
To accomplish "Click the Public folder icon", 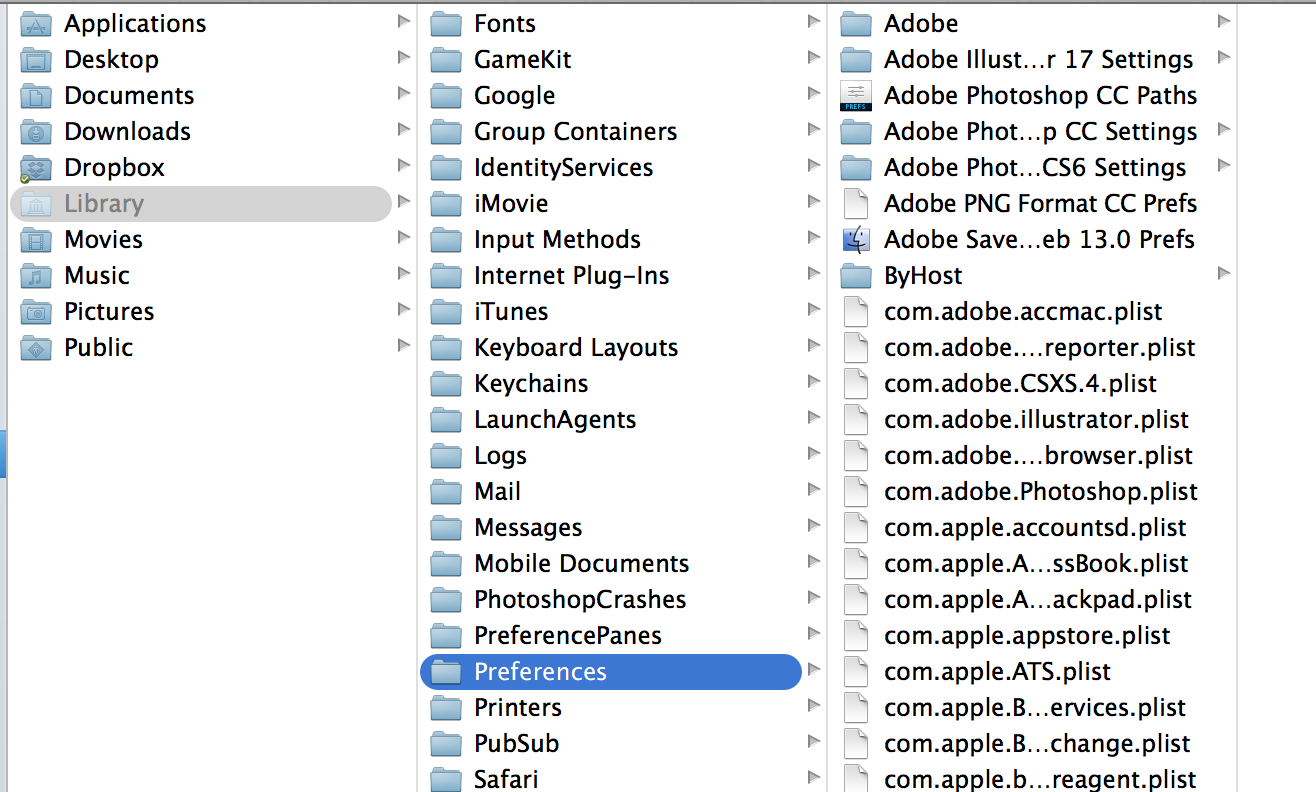I will coord(36,348).
